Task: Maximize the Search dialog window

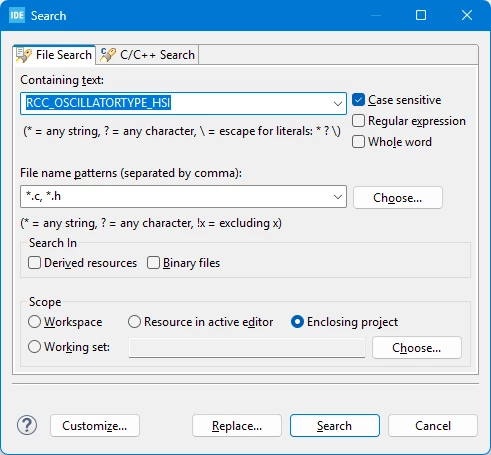Action: click(x=421, y=15)
